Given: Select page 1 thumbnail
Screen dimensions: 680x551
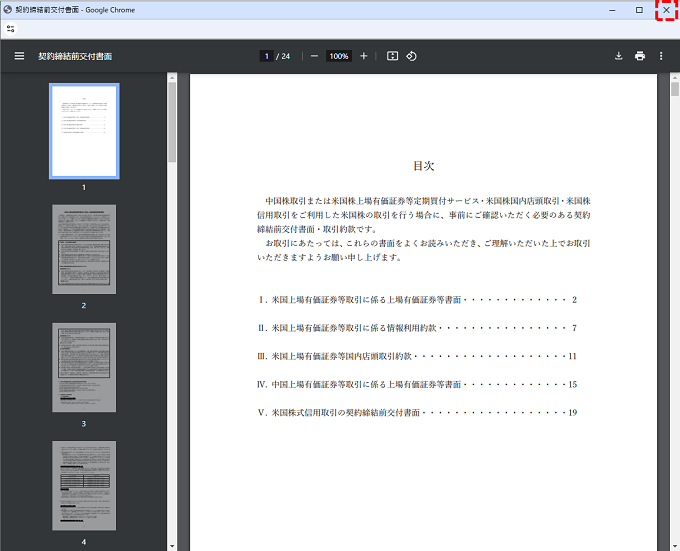Looking at the screenshot, I should [x=84, y=131].
